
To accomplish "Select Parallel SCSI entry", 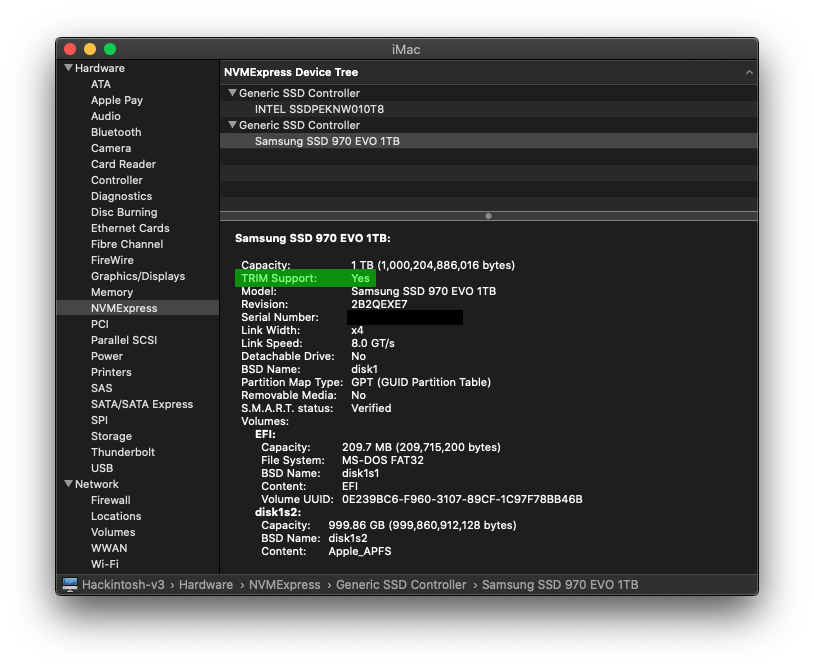I will (x=124, y=340).
